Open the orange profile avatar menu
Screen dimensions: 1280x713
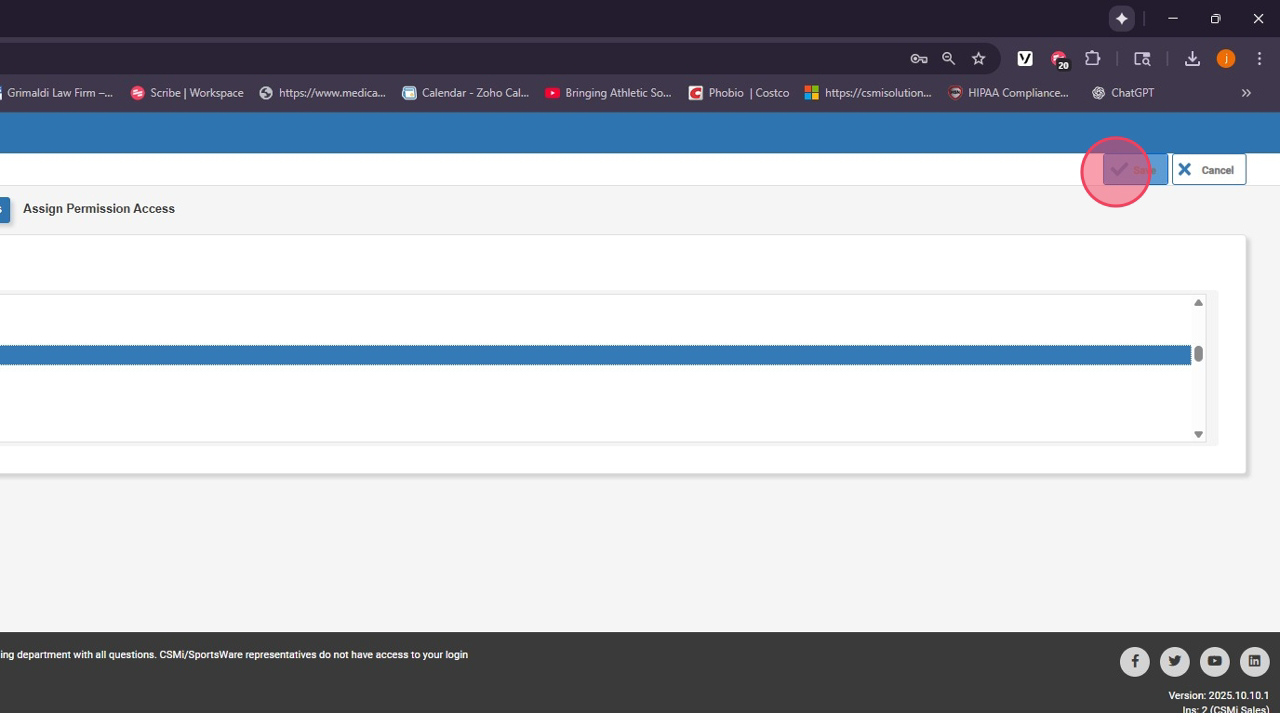pyautogui.click(x=1225, y=59)
